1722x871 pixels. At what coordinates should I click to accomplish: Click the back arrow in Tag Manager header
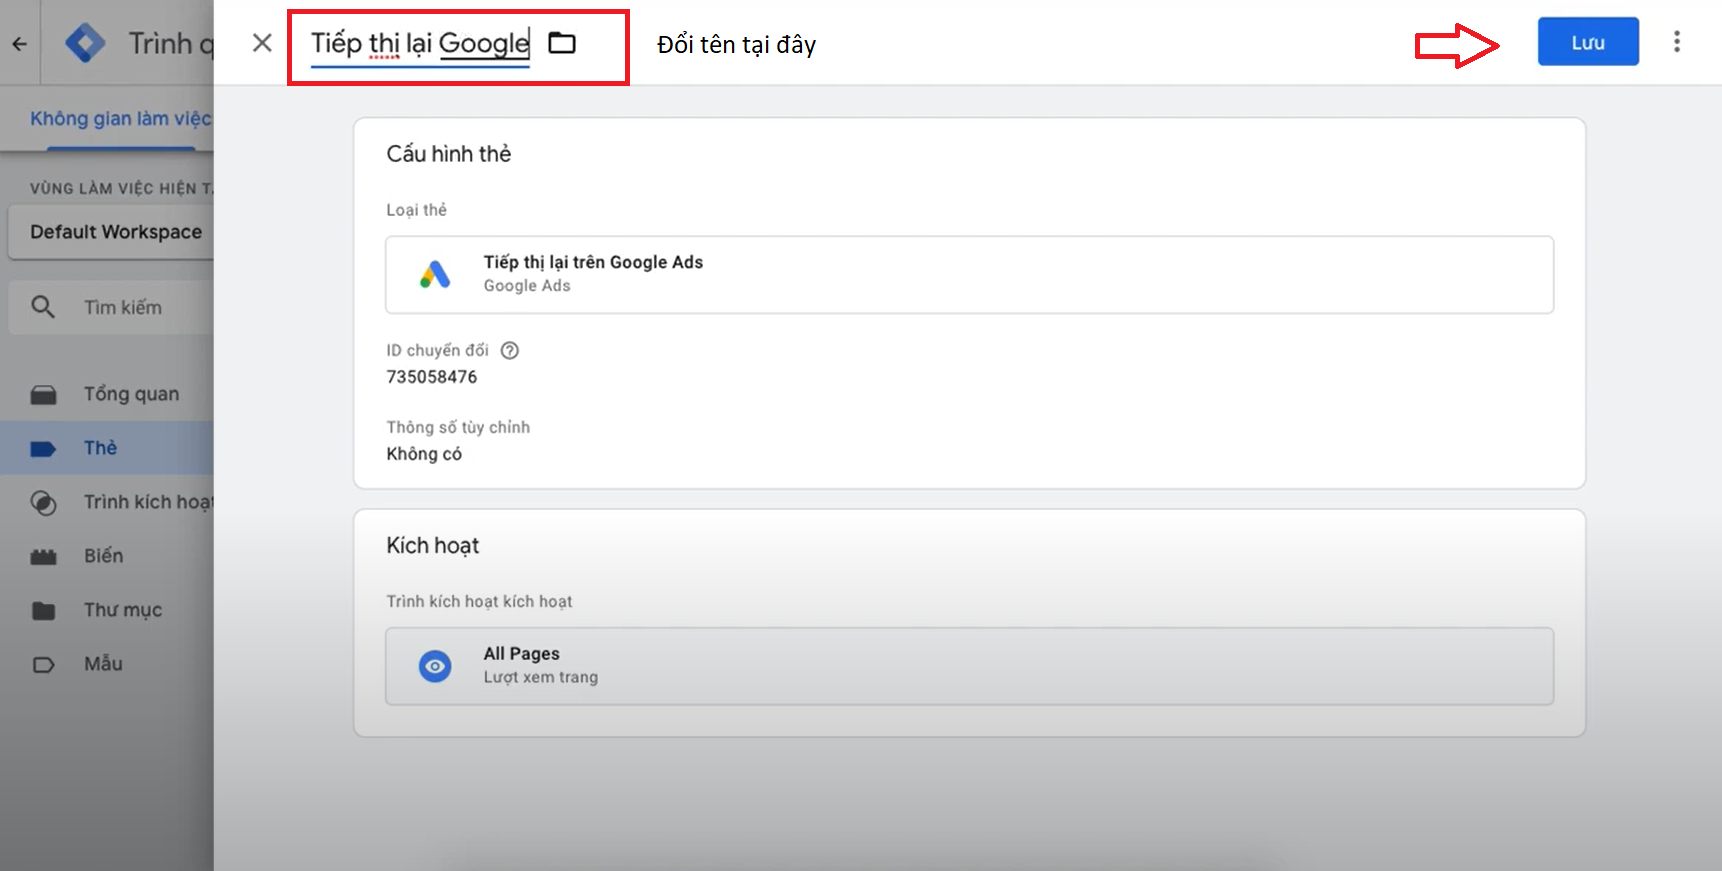pos(20,44)
